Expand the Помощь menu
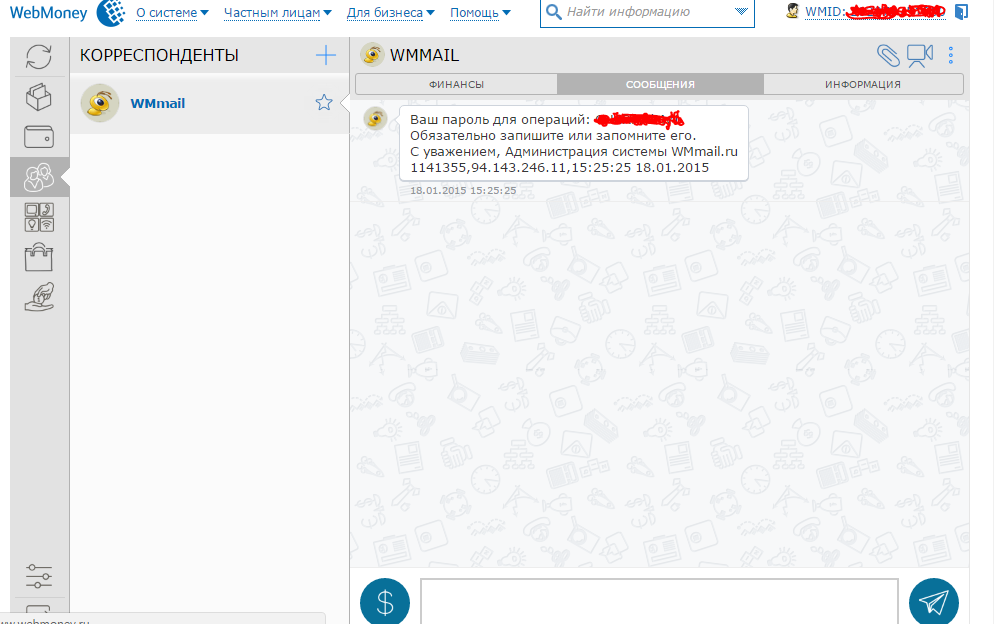The height and width of the screenshot is (624, 994). (480, 13)
